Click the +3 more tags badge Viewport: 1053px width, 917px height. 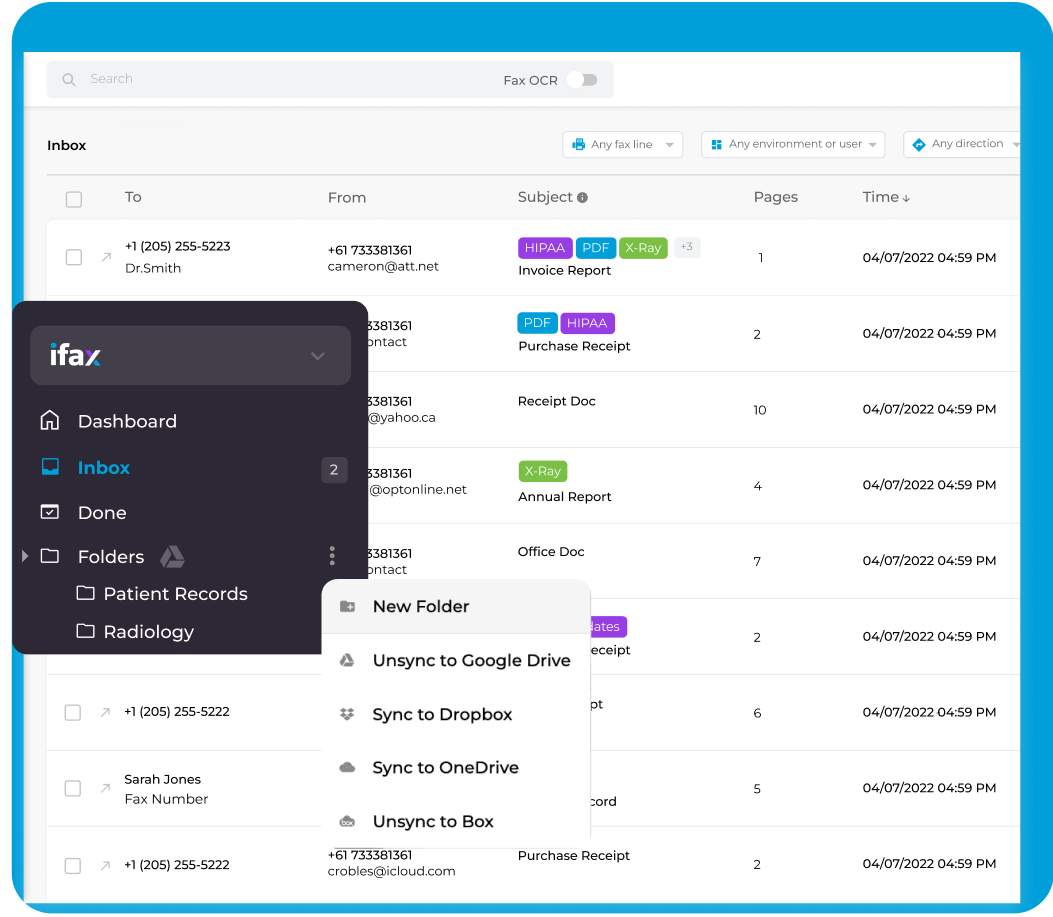[686, 247]
